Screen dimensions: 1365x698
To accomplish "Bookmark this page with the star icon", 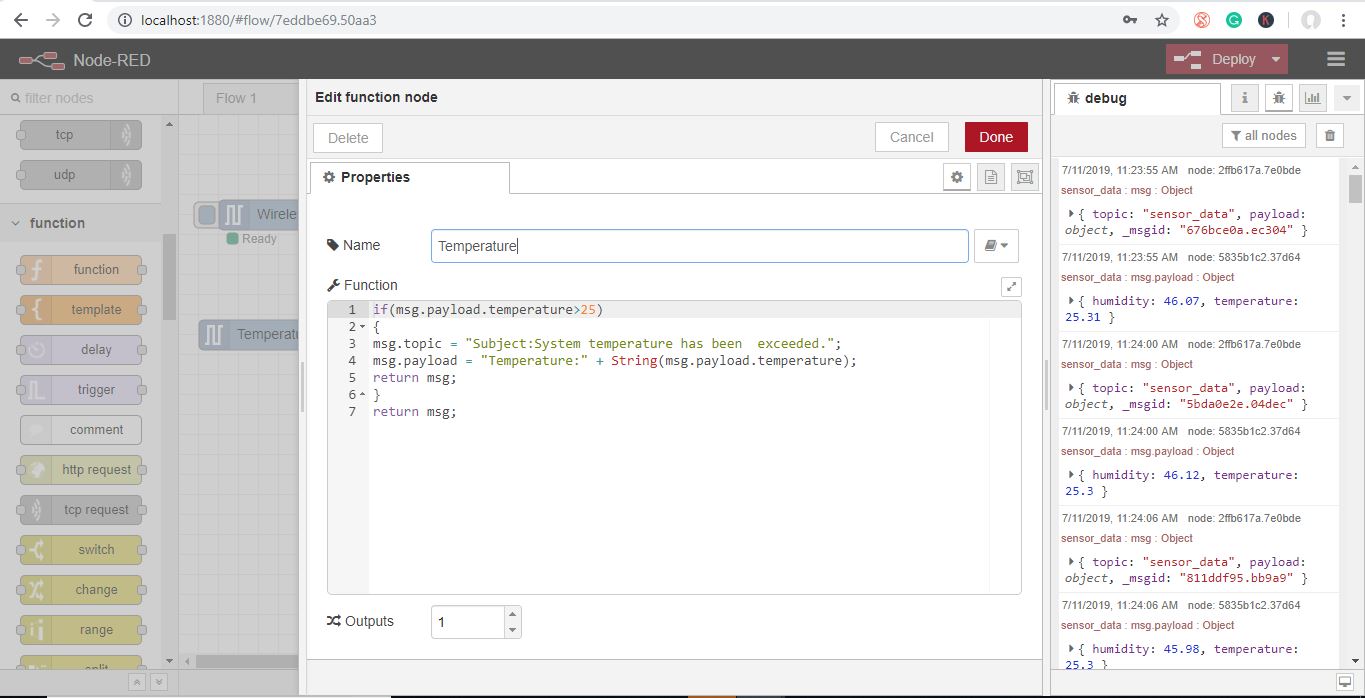I will [x=1161, y=20].
